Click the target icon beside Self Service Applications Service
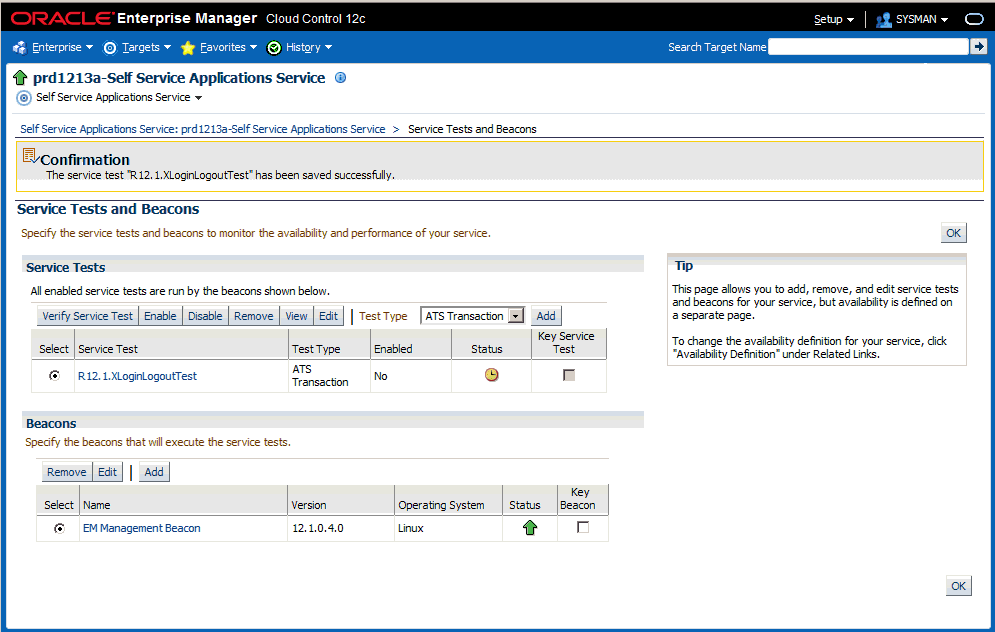995x632 pixels. 23,98
